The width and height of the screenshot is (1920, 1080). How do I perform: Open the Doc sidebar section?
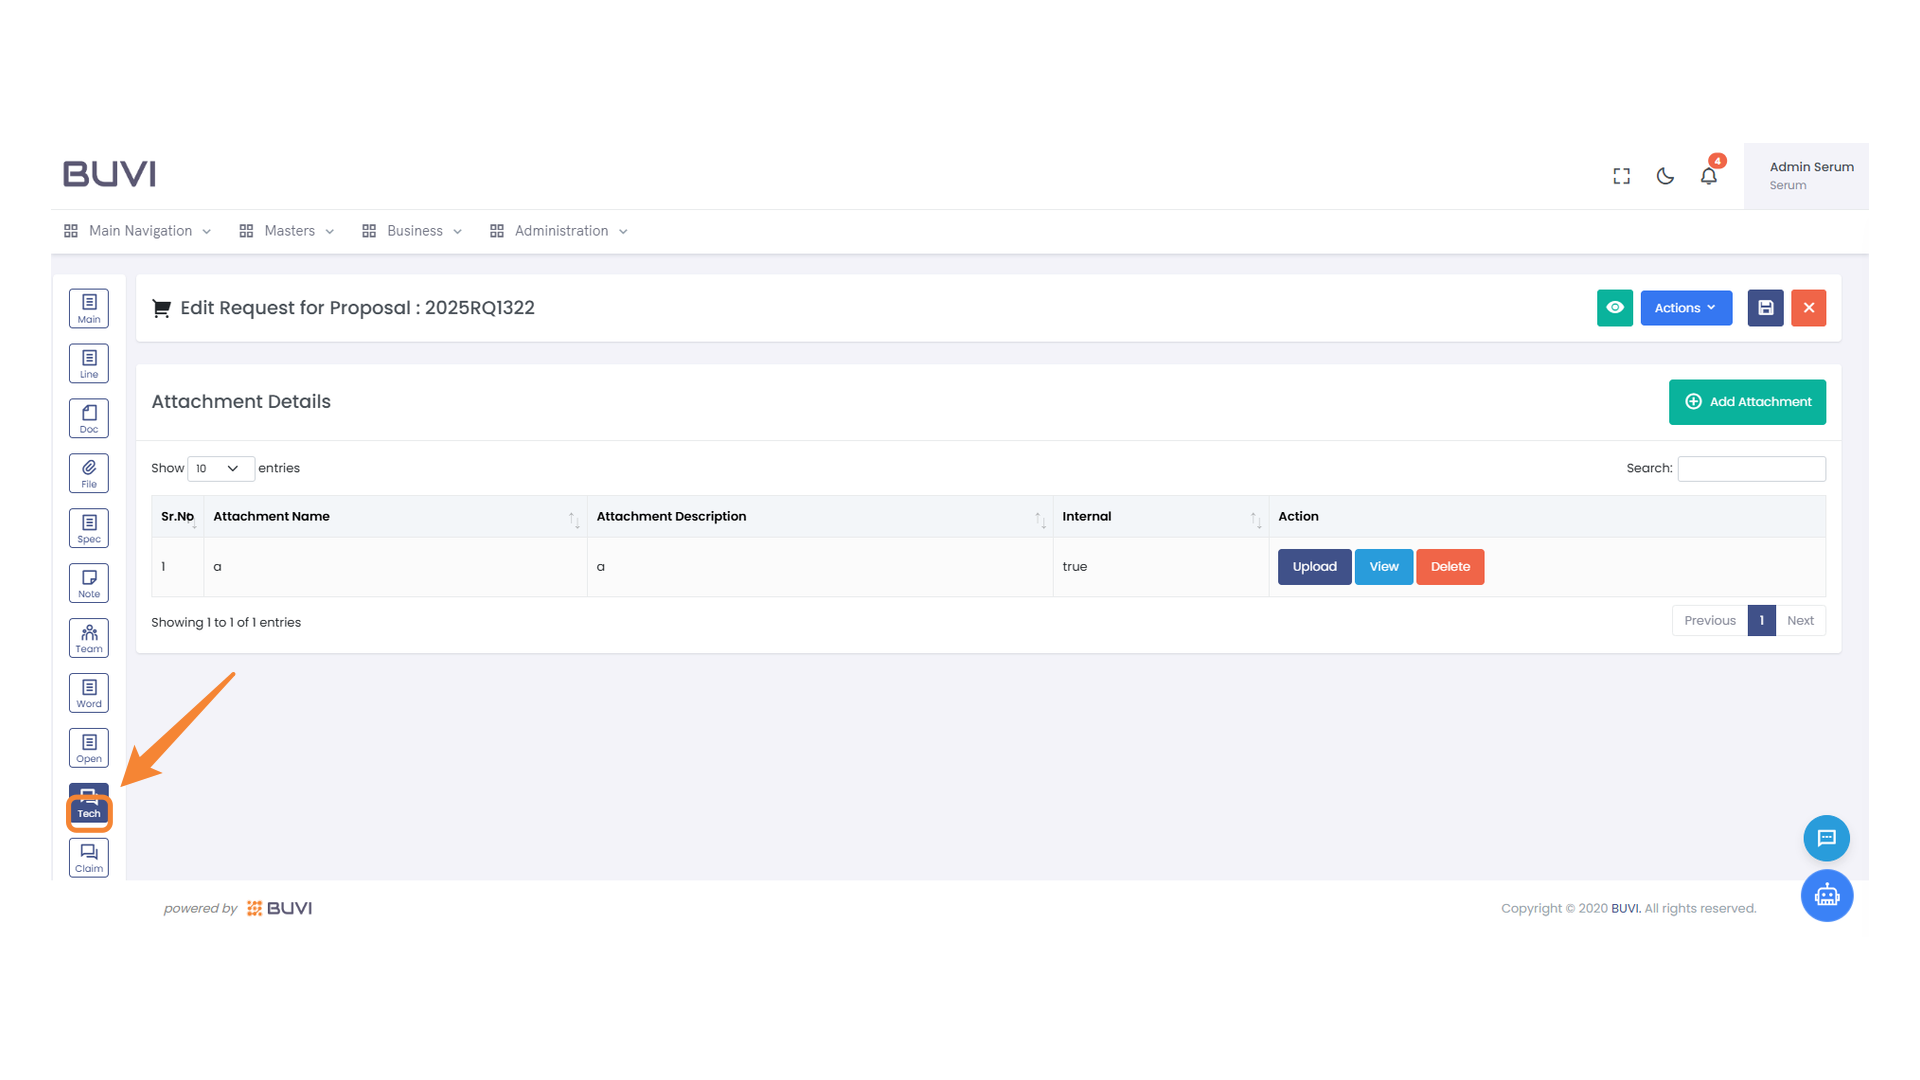[89, 419]
